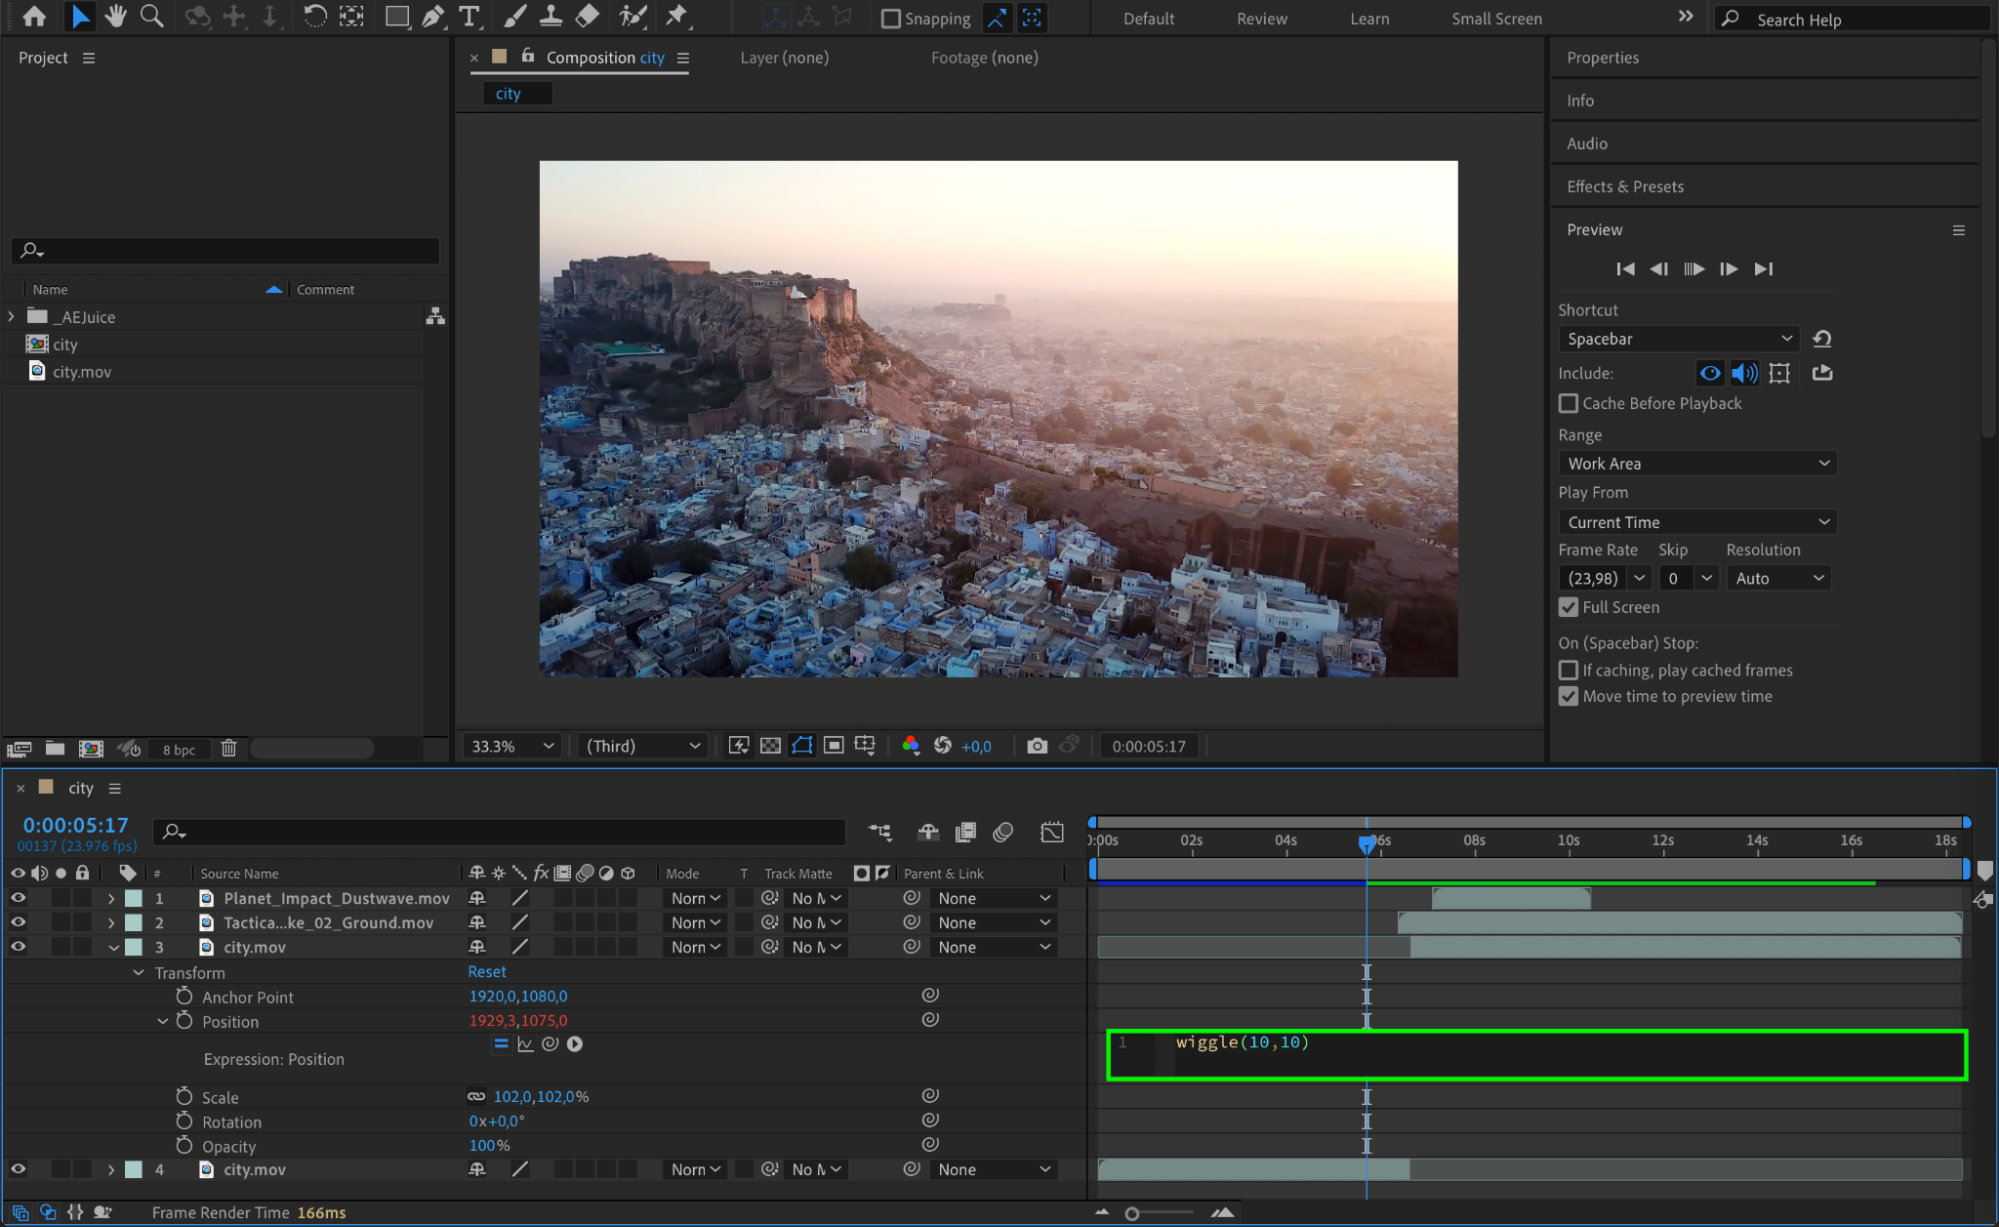The height and width of the screenshot is (1227, 1999).
Task: Select the Hand tool
Action: point(116,17)
